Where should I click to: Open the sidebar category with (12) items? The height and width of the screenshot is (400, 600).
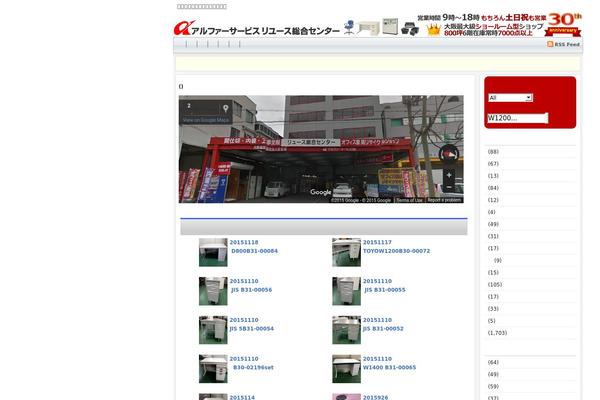(493, 200)
